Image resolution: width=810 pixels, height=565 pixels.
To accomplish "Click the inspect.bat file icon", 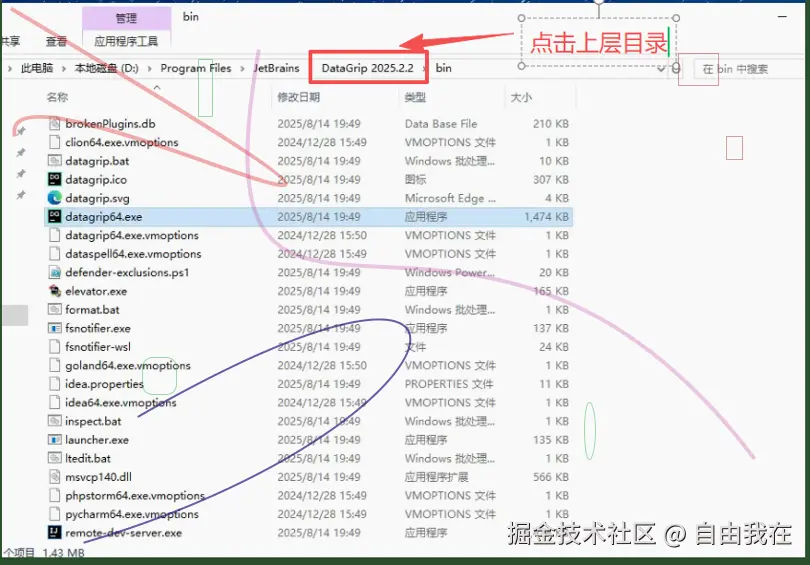I will (54, 421).
